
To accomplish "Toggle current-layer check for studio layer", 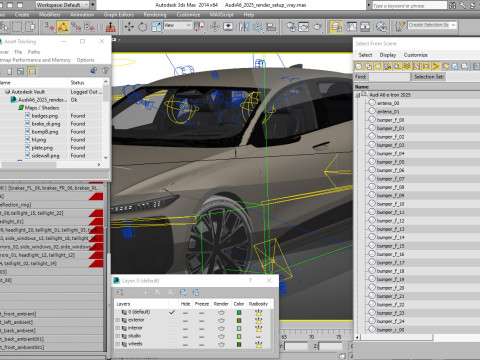I will click(x=172, y=336).
